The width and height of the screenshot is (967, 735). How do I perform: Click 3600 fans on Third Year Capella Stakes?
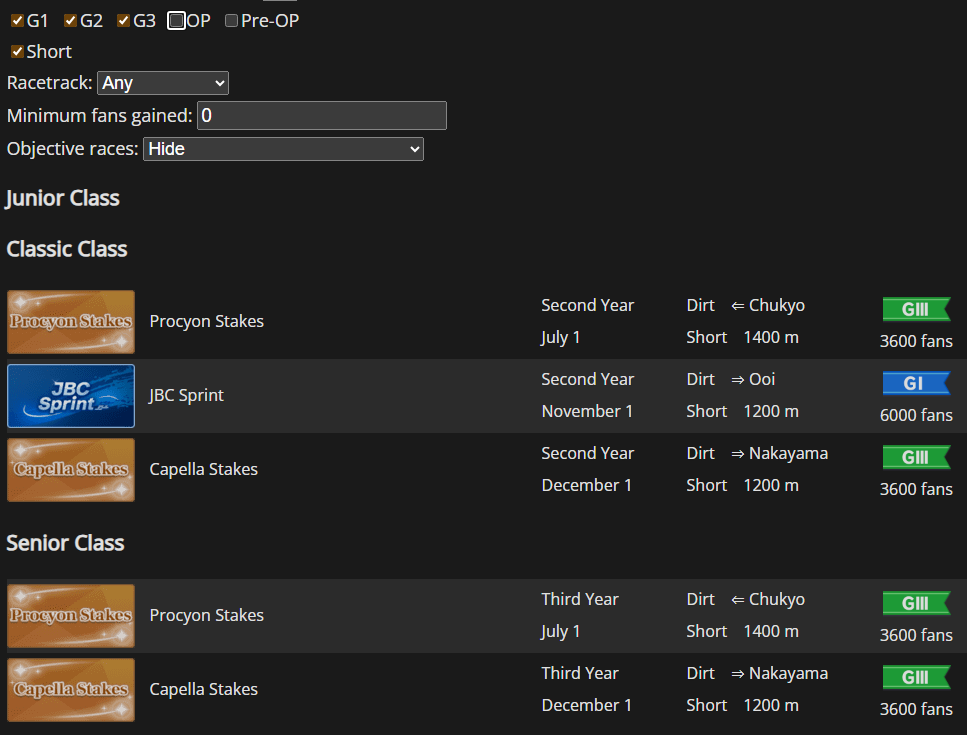pos(916,710)
